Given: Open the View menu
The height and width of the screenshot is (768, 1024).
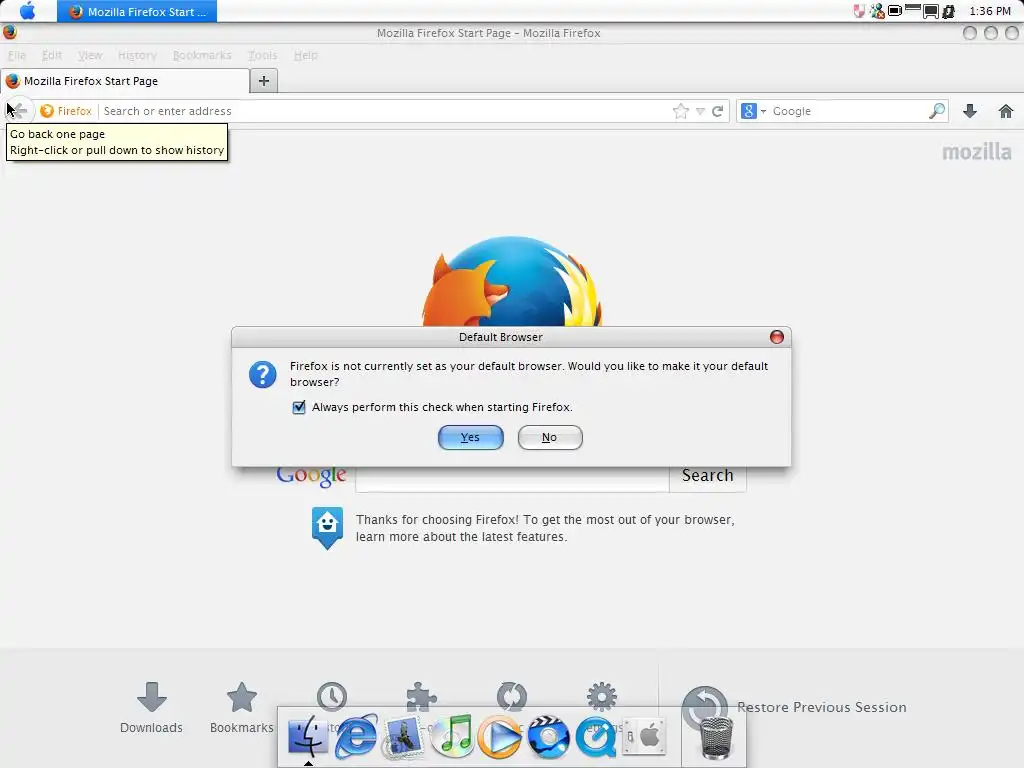Looking at the screenshot, I should (x=90, y=56).
